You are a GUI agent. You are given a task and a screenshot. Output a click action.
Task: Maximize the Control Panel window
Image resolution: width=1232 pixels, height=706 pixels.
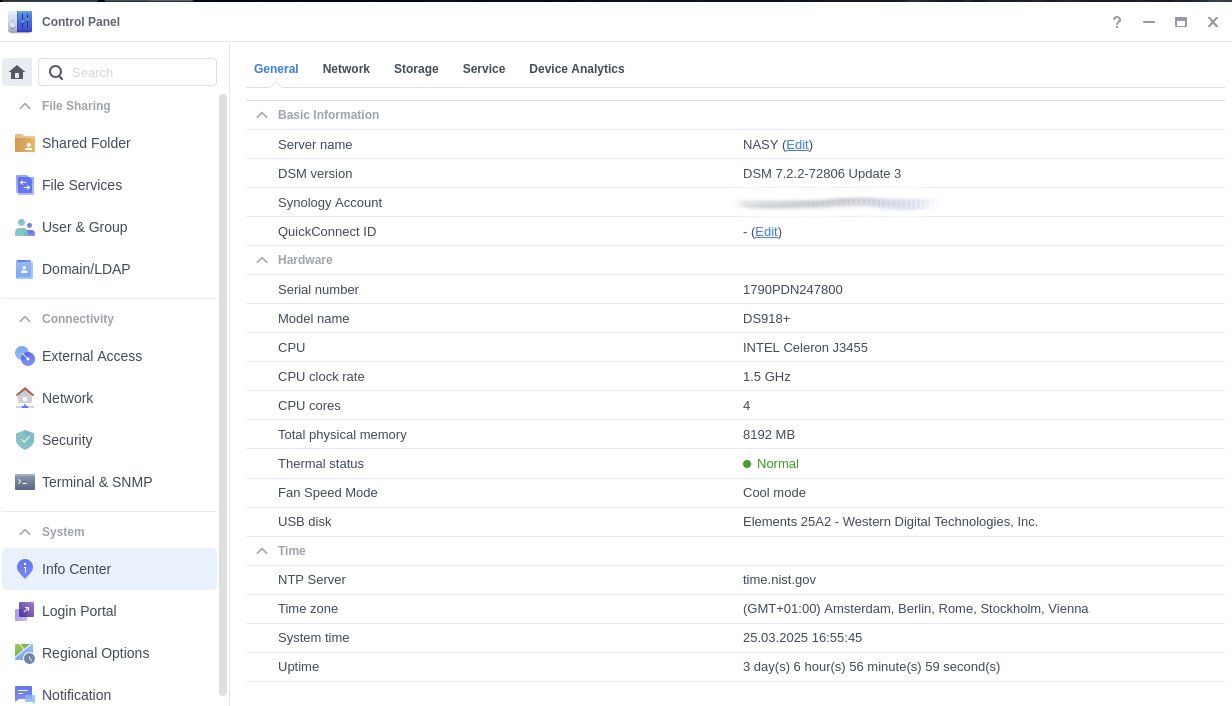tap(1181, 22)
